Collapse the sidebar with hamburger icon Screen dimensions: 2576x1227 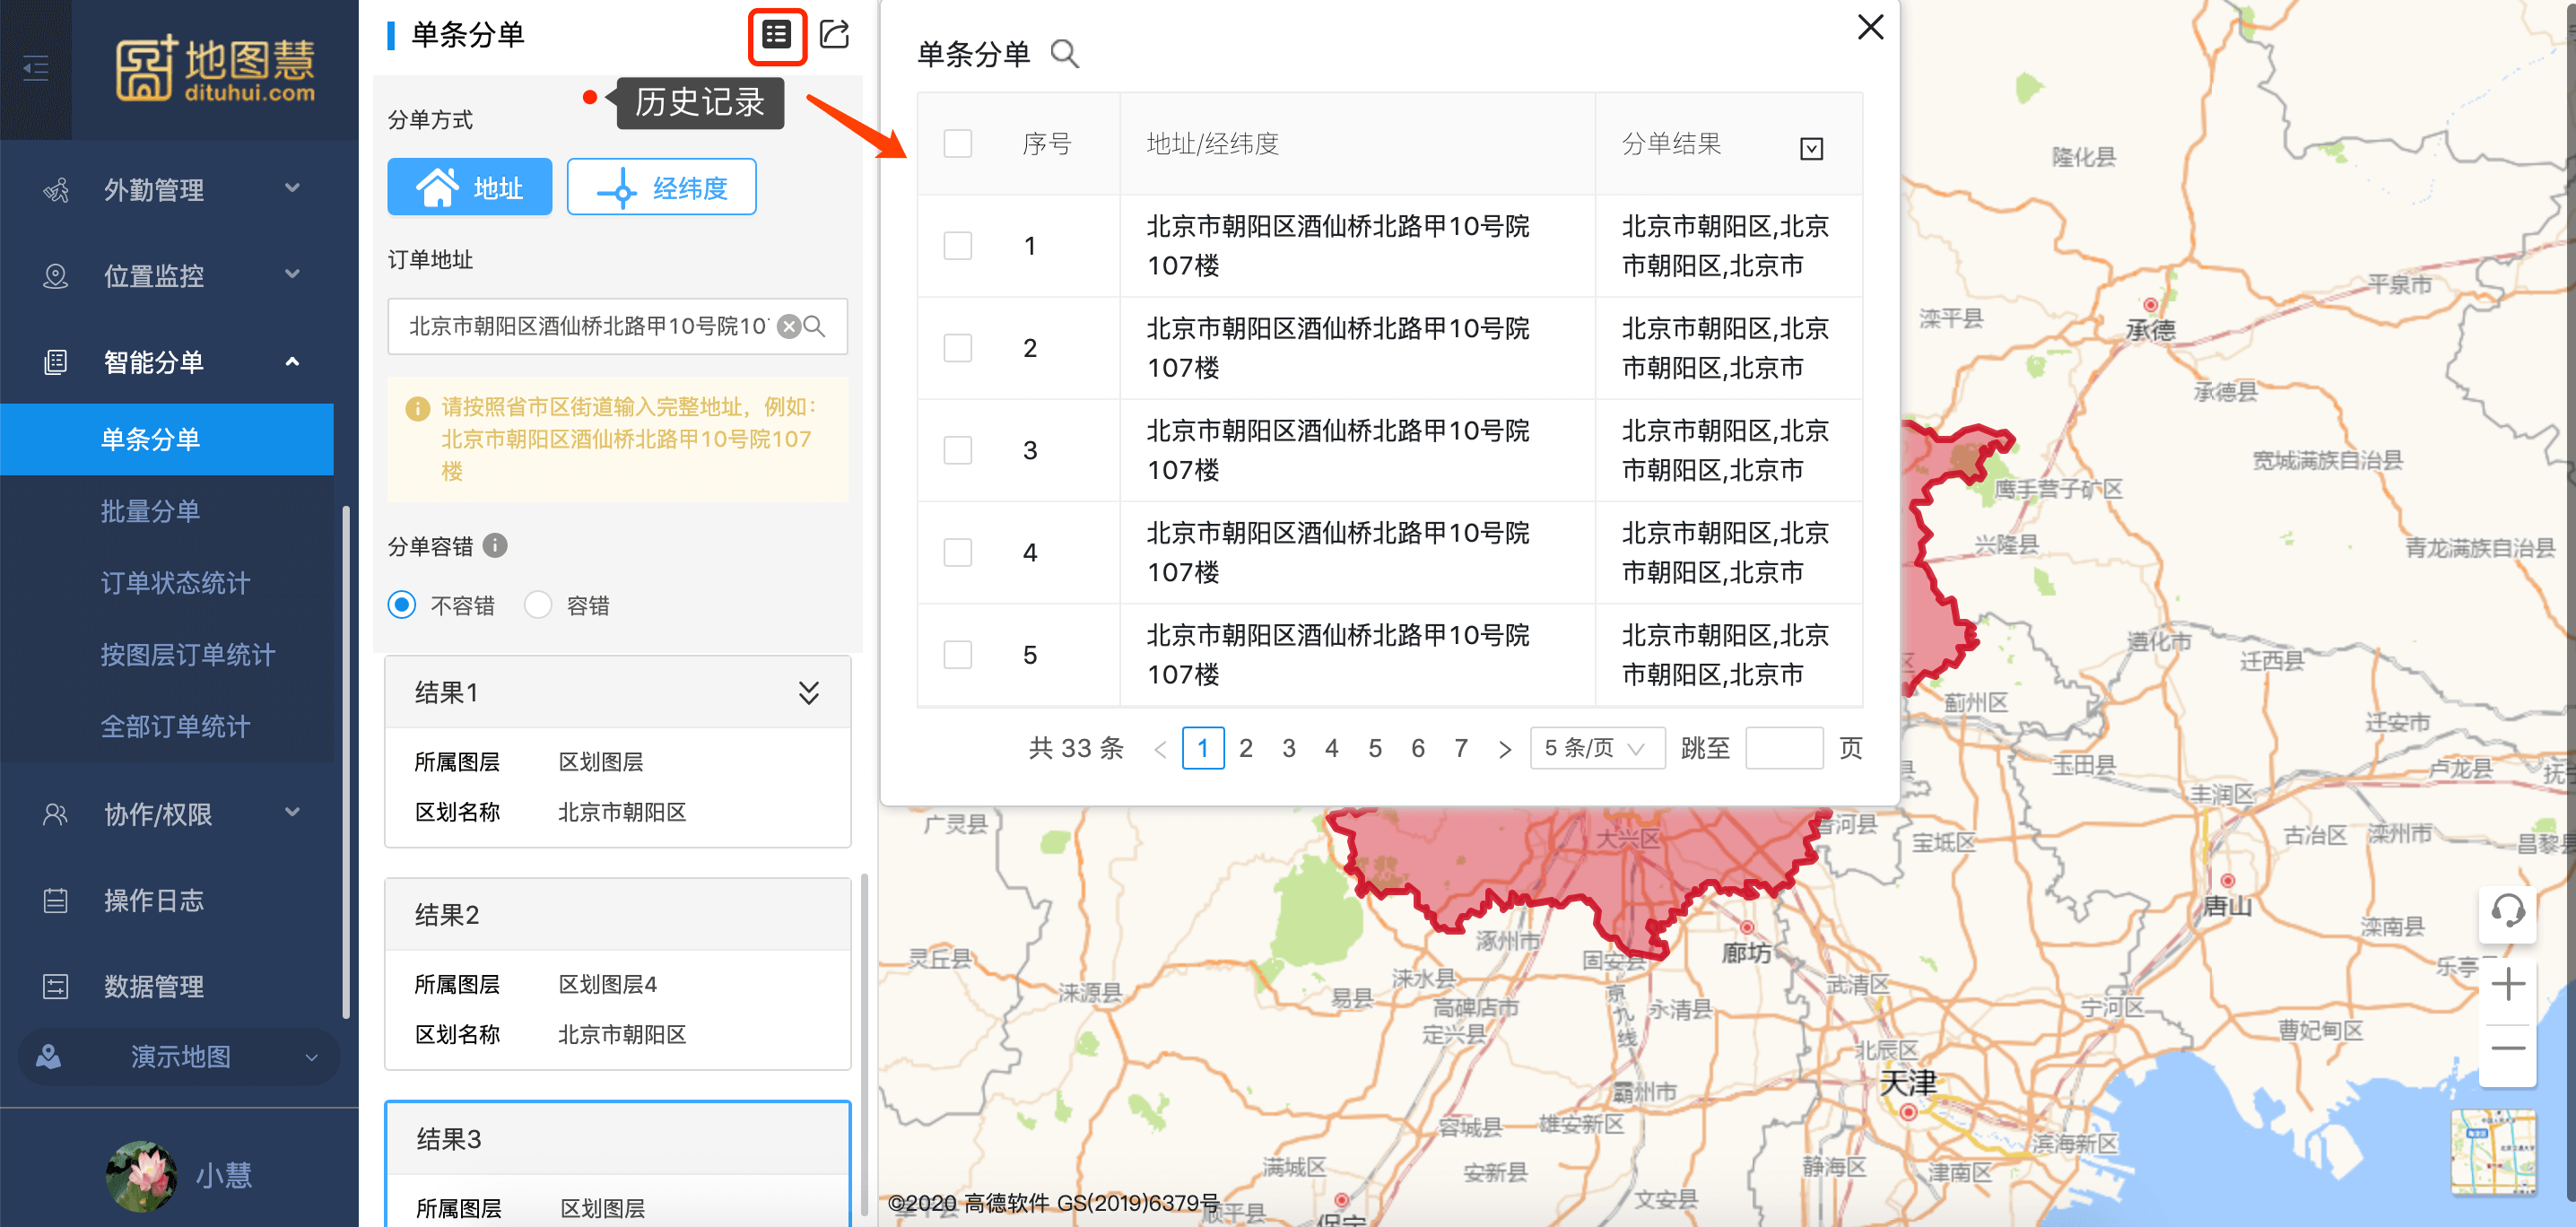36,68
